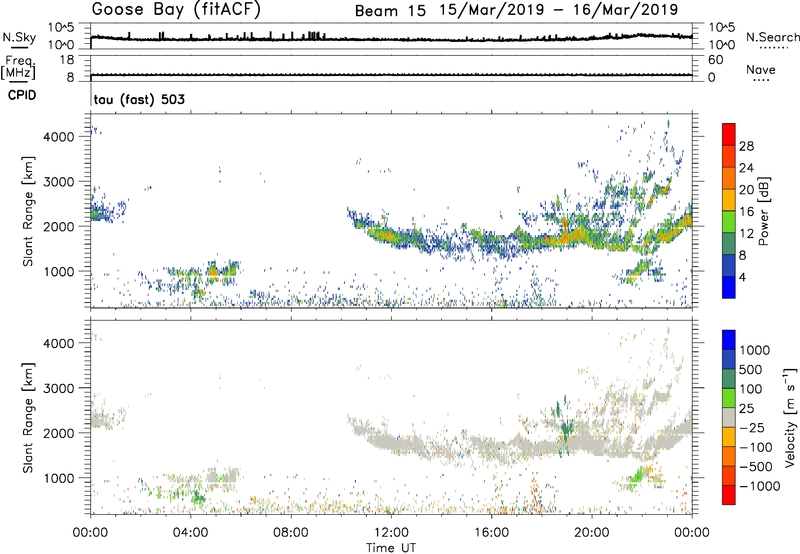The image size is (800, 554).
Task: Click the "60" Nave axis tick label
Action: click(x=715, y=60)
